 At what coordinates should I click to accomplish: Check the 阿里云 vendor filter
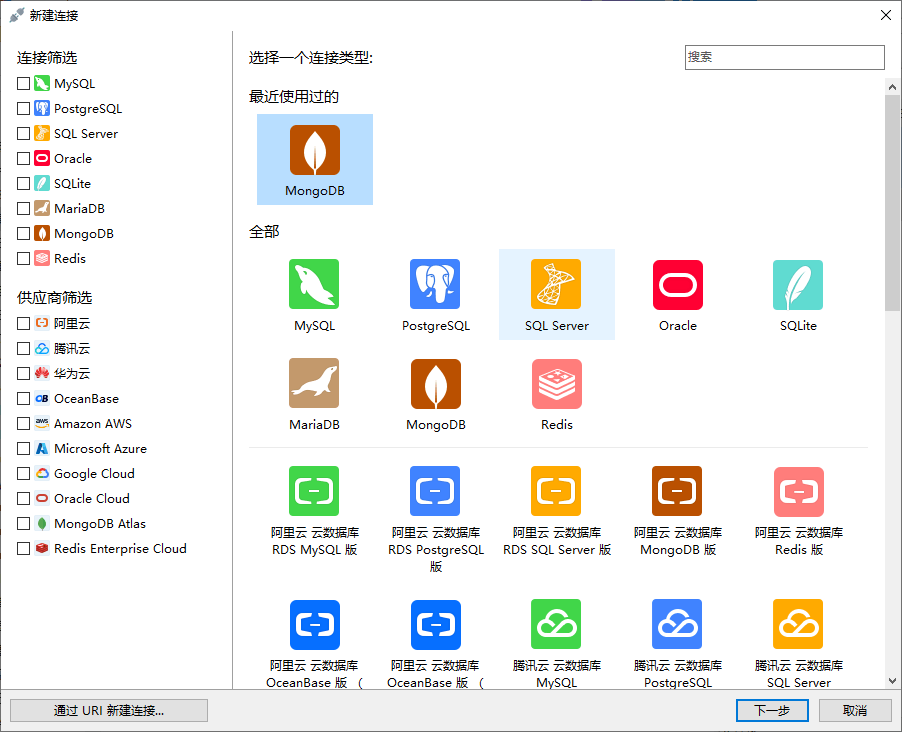pyautogui.click(x=23, y=323)
